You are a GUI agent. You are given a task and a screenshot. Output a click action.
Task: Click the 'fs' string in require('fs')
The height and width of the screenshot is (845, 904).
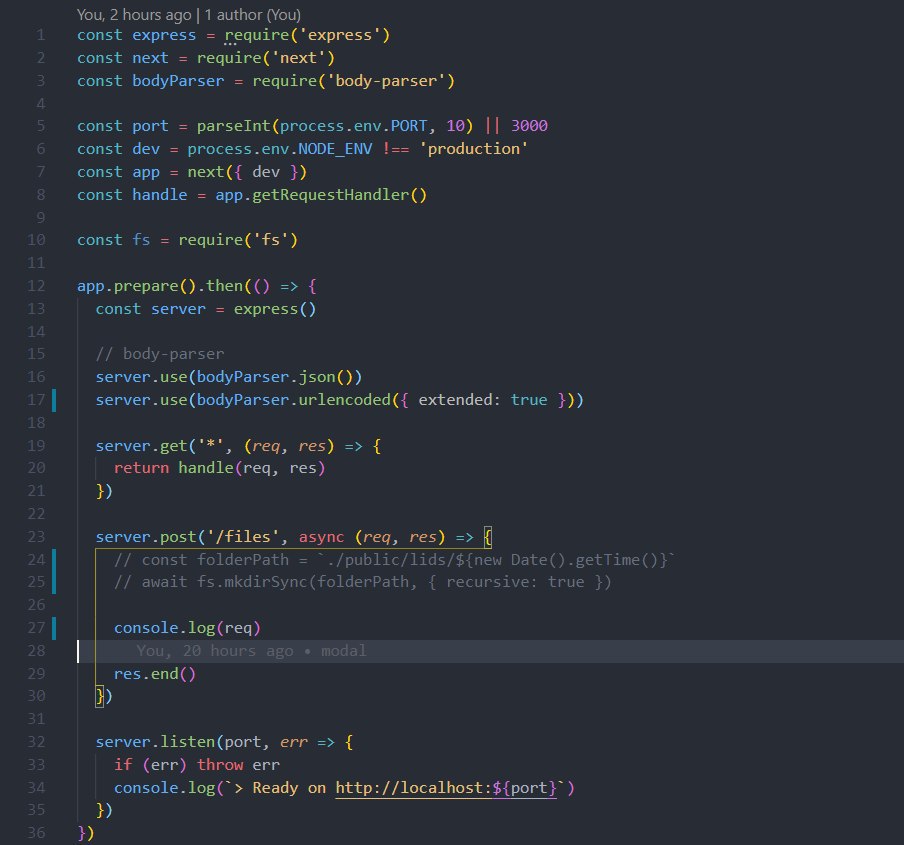click(270, 240)
